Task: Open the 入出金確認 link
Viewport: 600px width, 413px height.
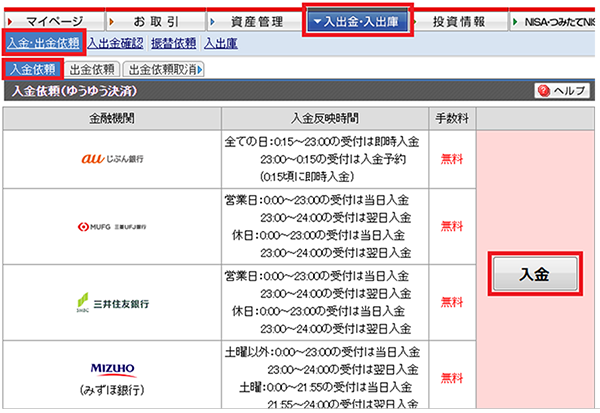Action: coord(115,42)
